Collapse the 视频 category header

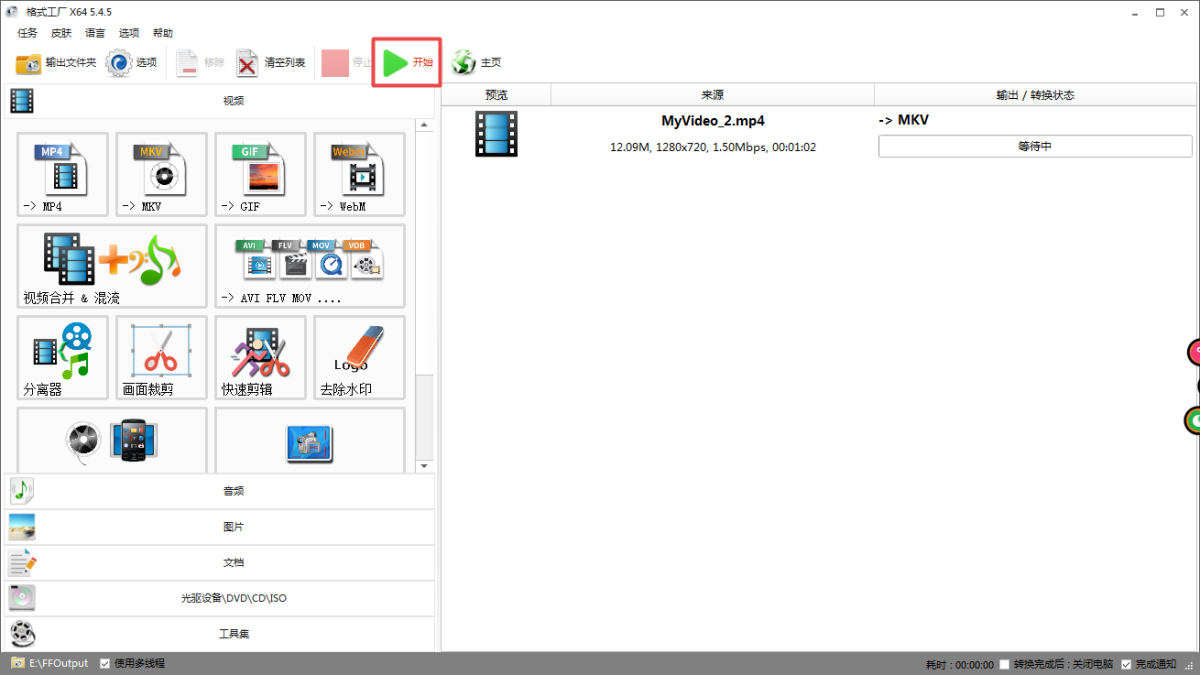220,100
